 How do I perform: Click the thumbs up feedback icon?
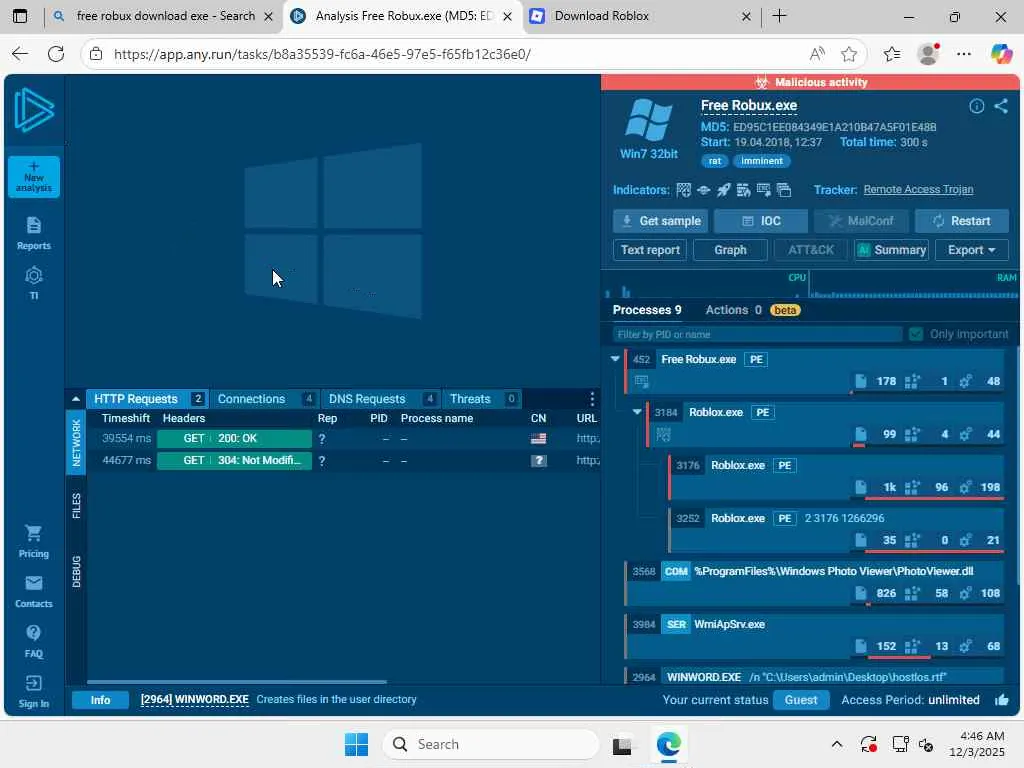point(1002,700)
